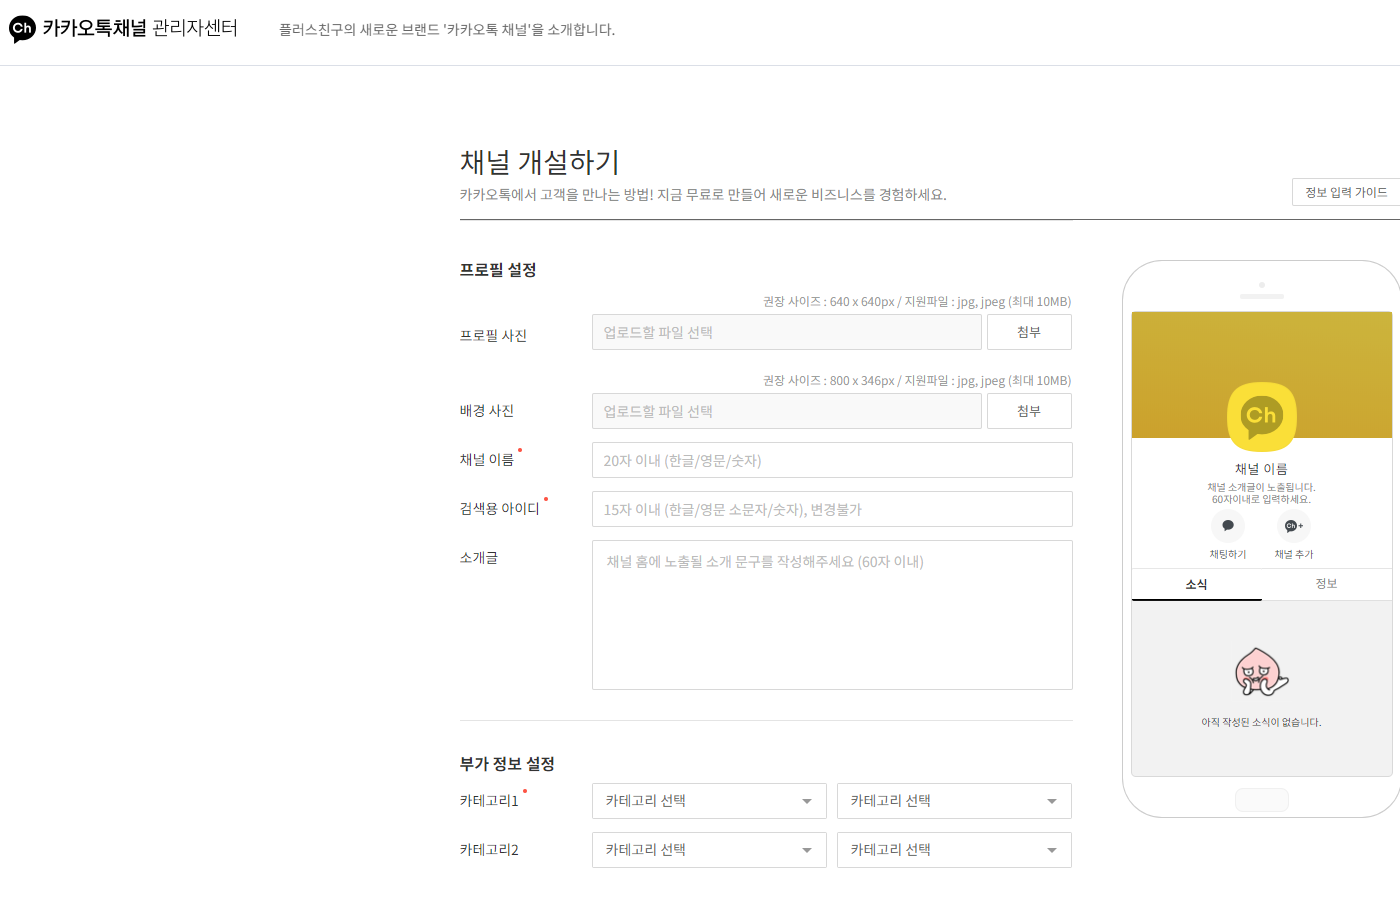Click 첨부 button for 배경 사진
The image size is (1400, 897).
pos(1029,411)
